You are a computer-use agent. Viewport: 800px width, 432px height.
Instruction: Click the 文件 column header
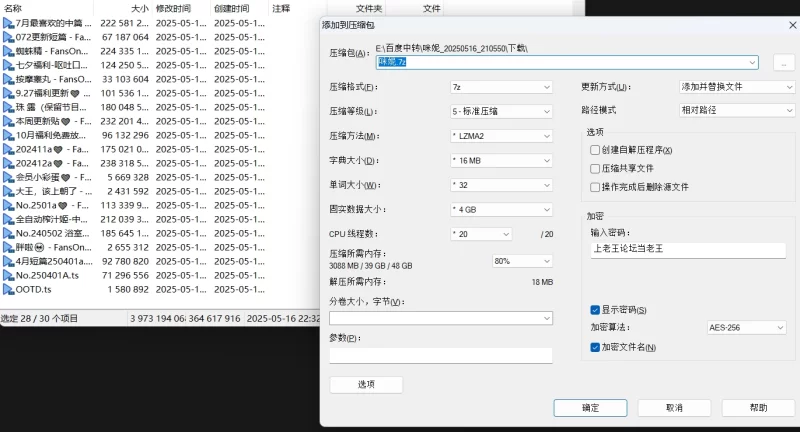[431, 8]
